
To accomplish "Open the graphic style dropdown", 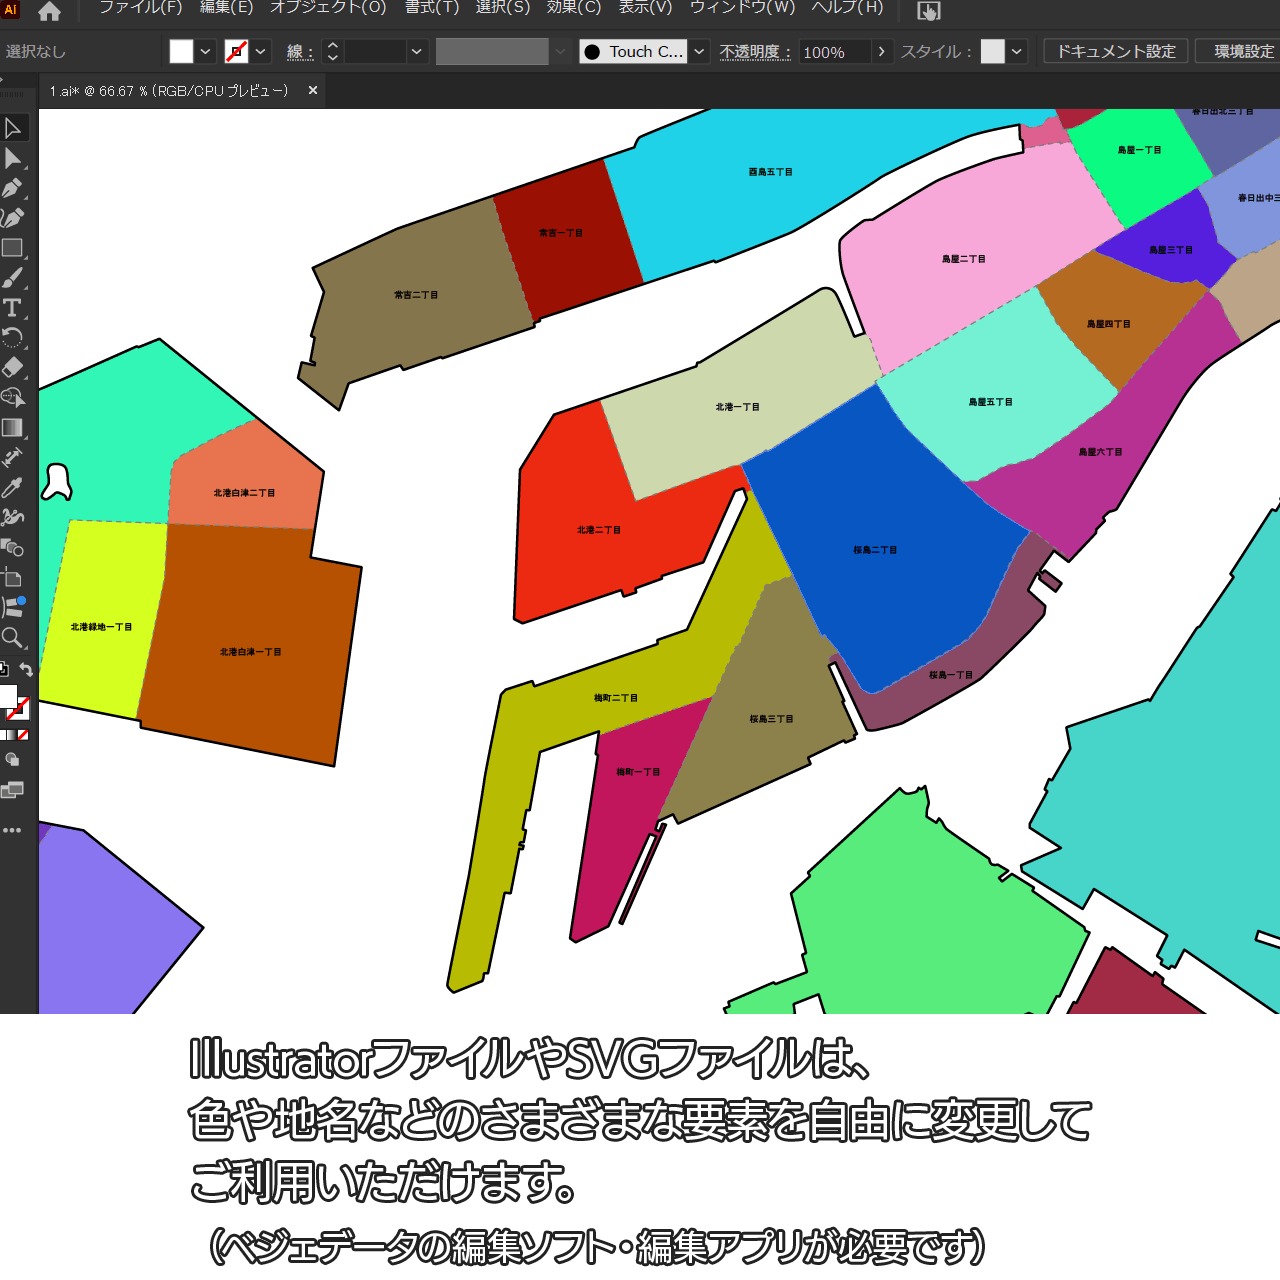I will (1017, 51).
